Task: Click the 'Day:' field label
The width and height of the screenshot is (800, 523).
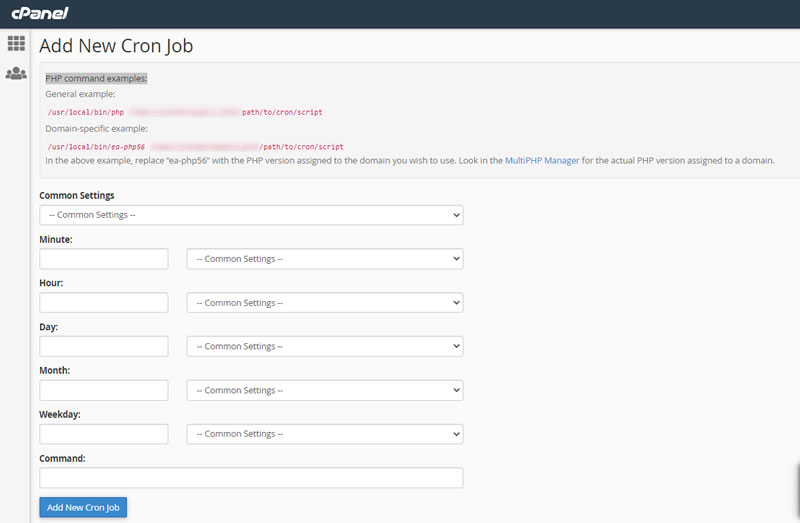Action: (x=48, y=327)
